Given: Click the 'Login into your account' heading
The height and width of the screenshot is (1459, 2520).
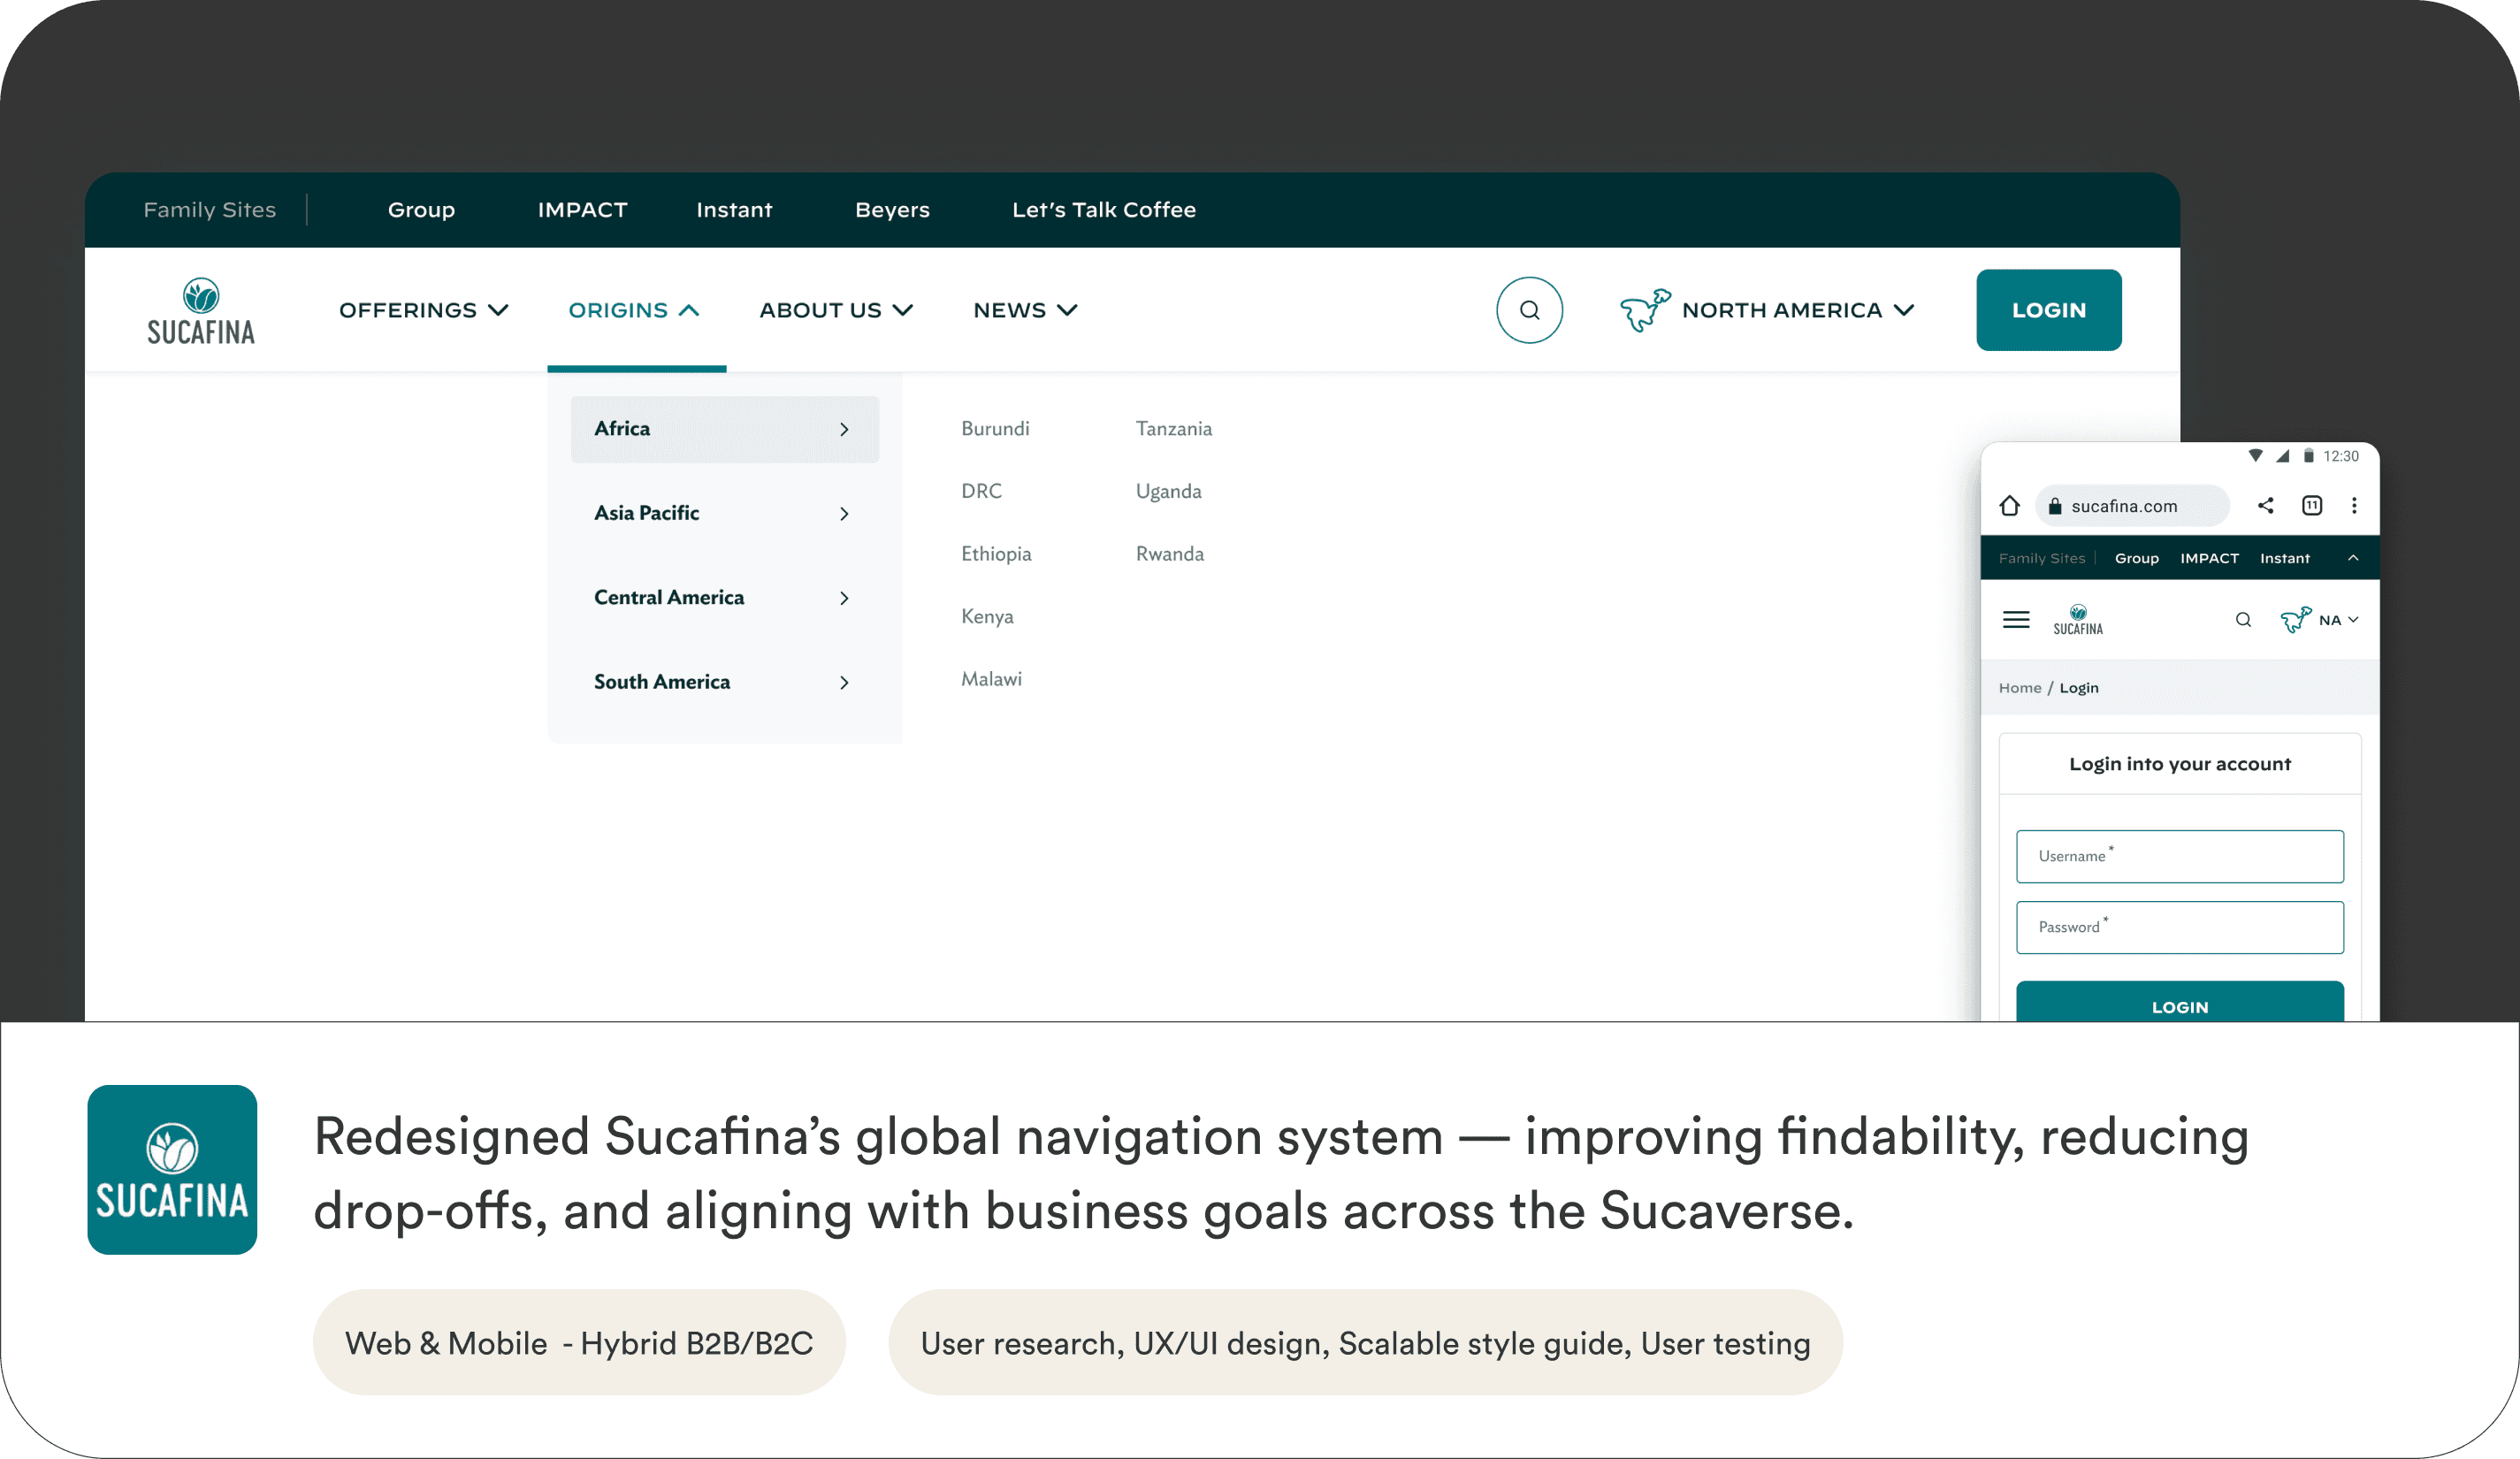Looking at the screenshot, I should click(2179, 764).
